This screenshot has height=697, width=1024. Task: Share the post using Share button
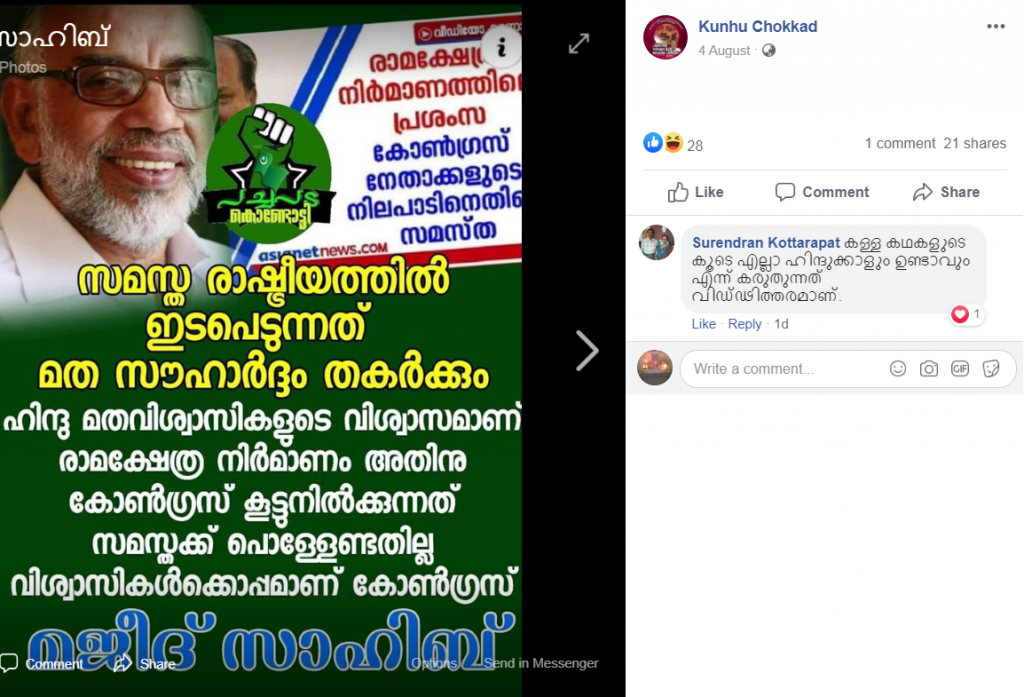point(946,192)
